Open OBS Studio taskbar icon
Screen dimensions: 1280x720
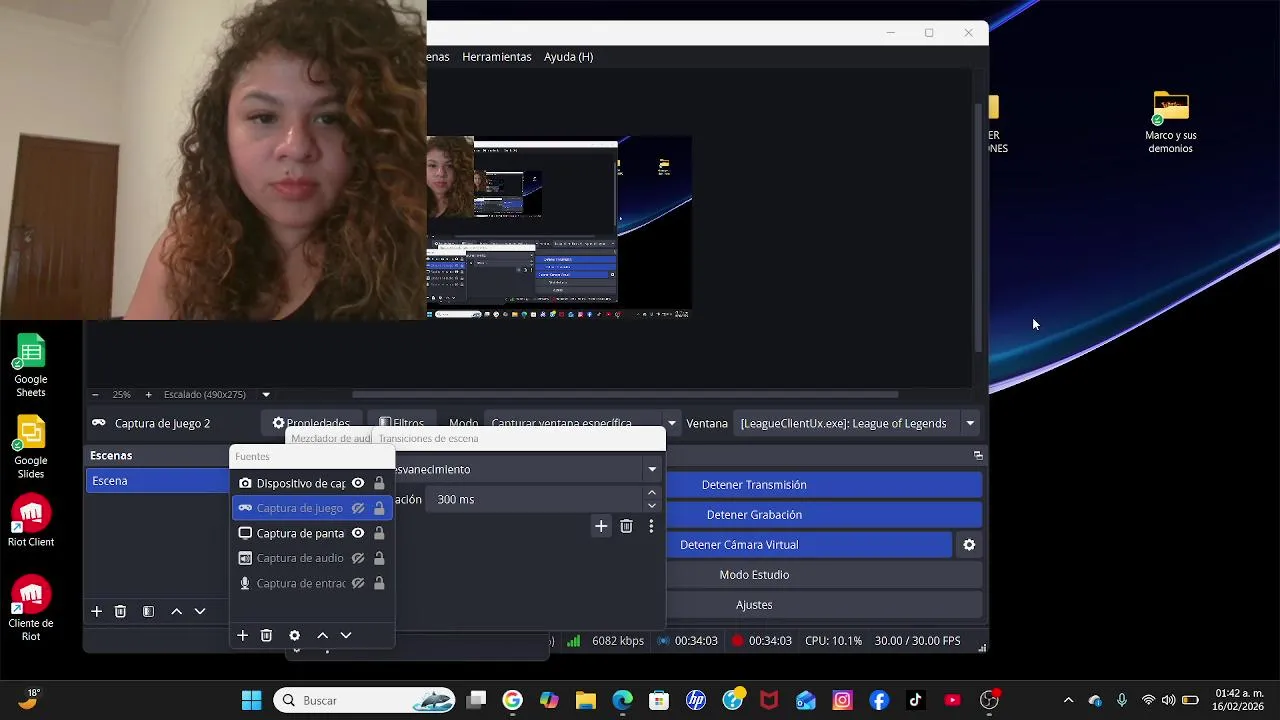(x=989, y=700)
